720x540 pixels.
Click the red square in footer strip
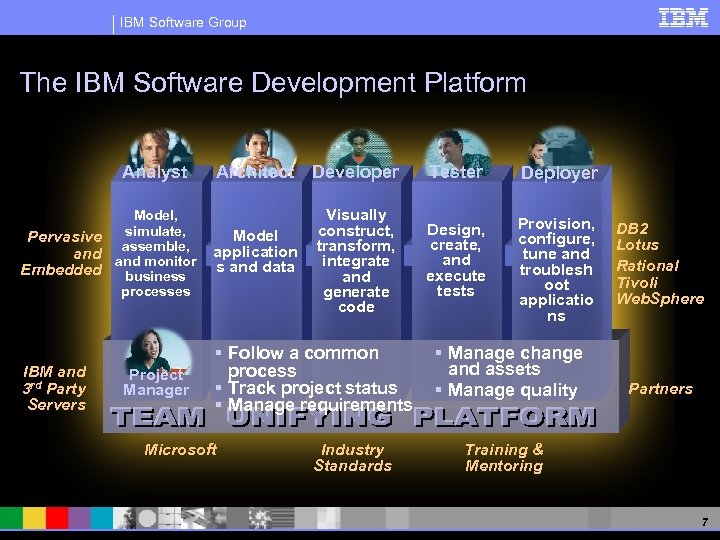coord(57,518)
